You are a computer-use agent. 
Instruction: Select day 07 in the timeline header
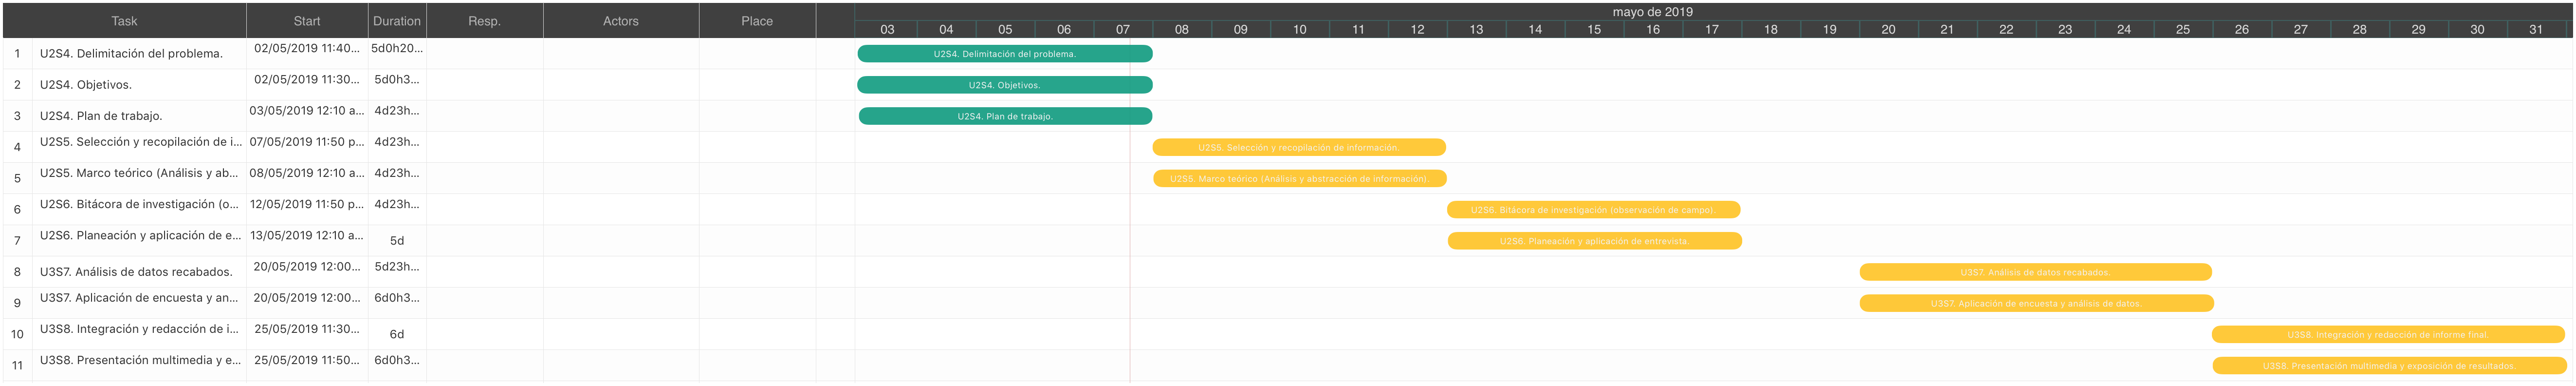click(x=1123, y=30)
